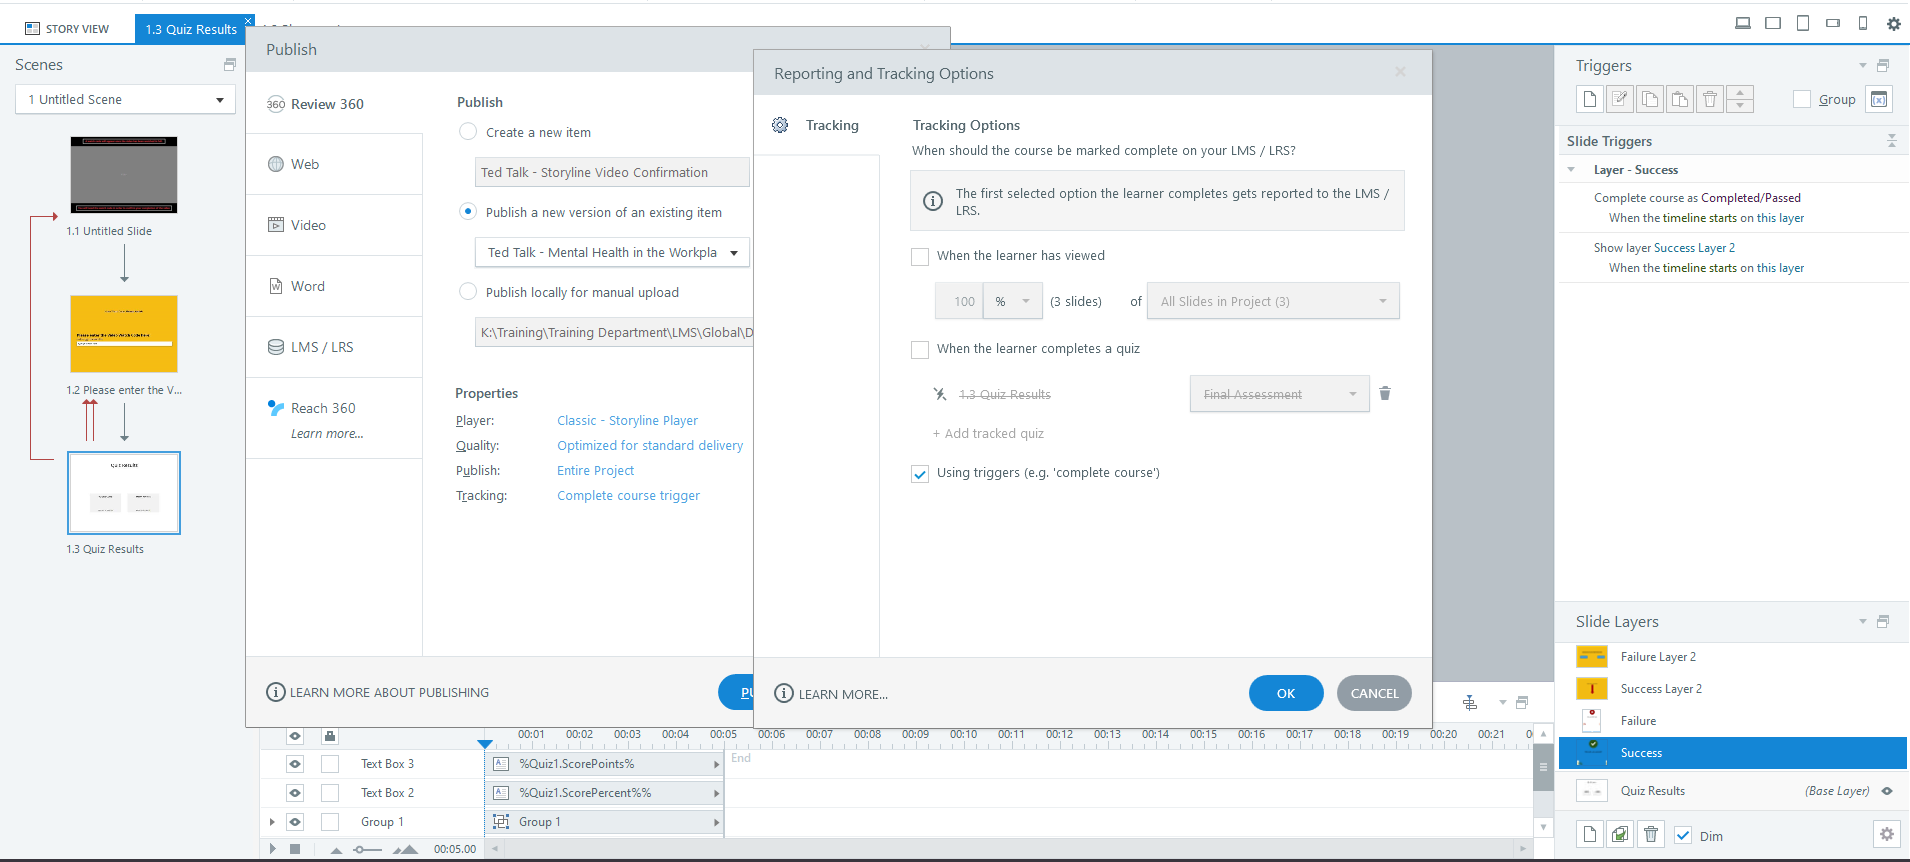
Task: Undock the Slide Layers panel
Action: [1883, 622]
